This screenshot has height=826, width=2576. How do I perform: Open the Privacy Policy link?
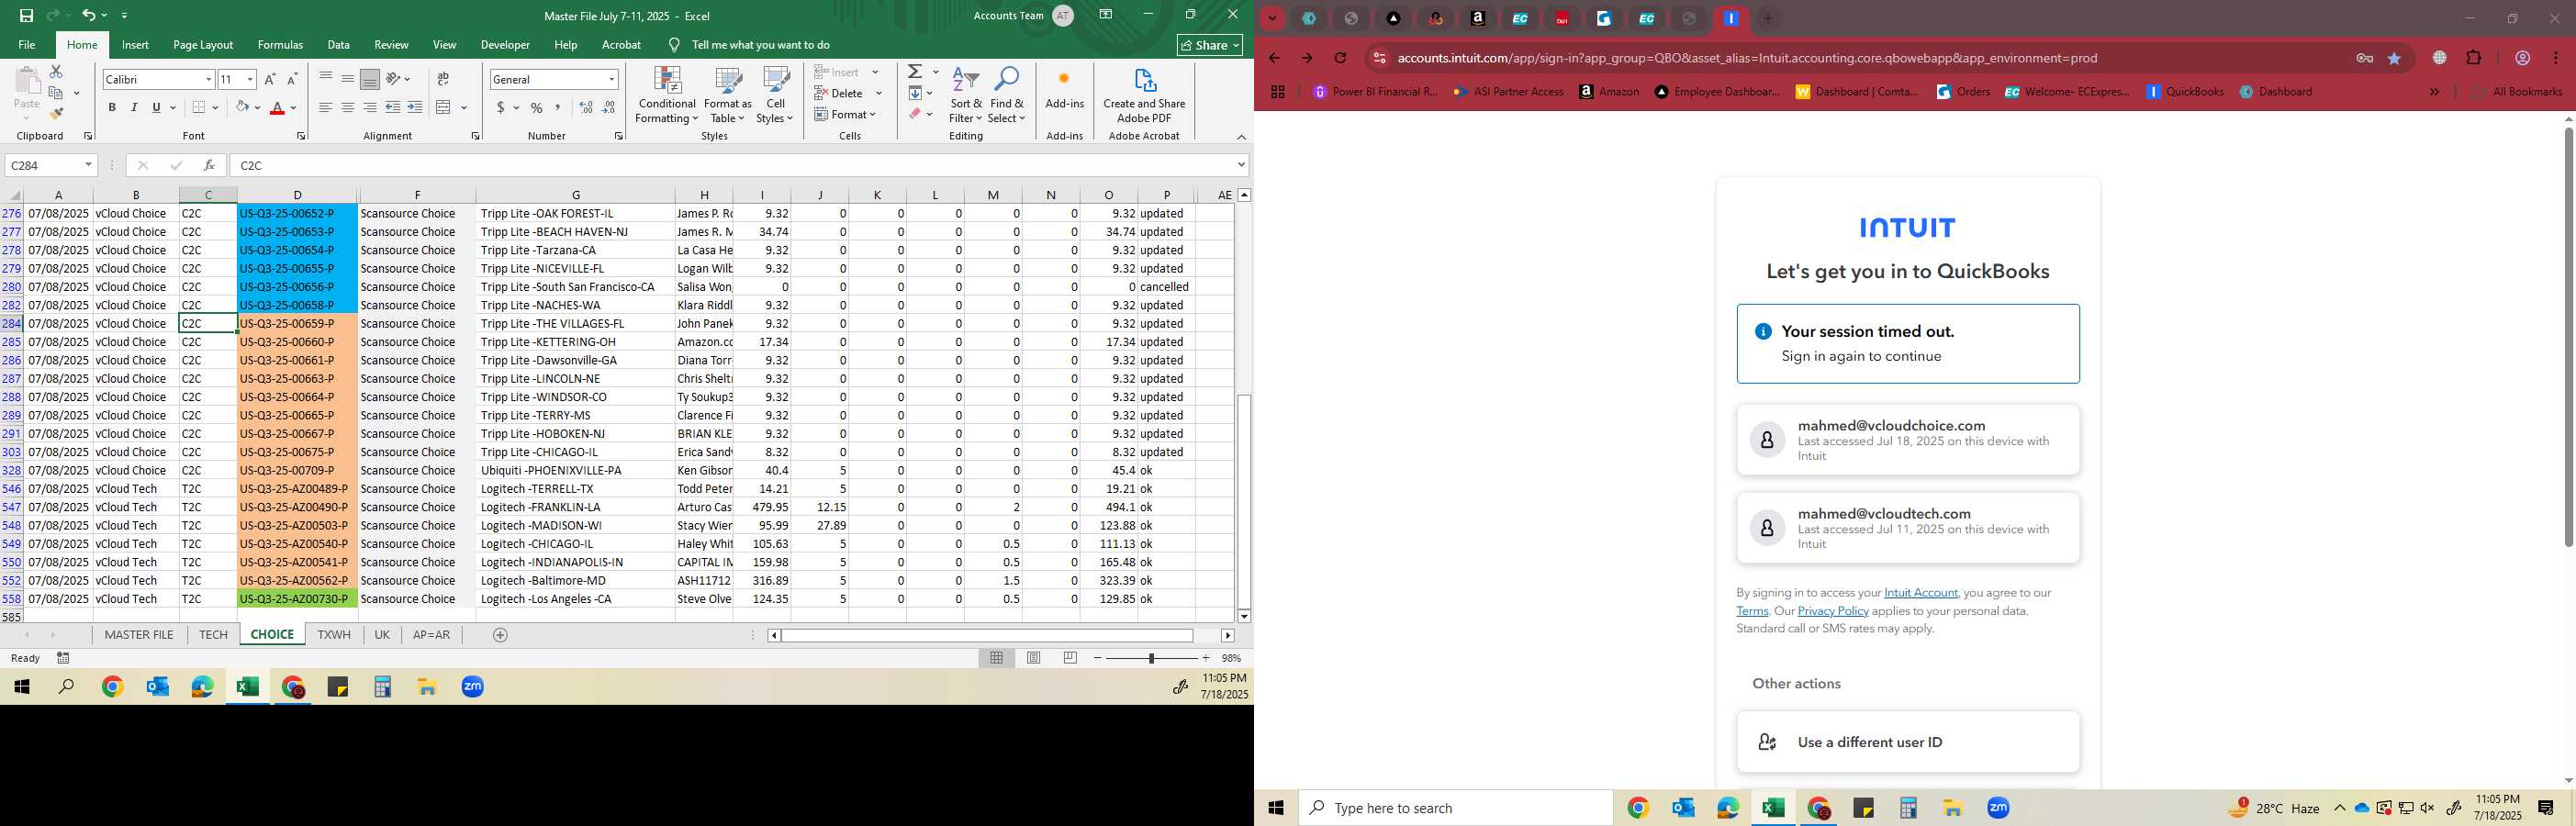point(1833,611)
